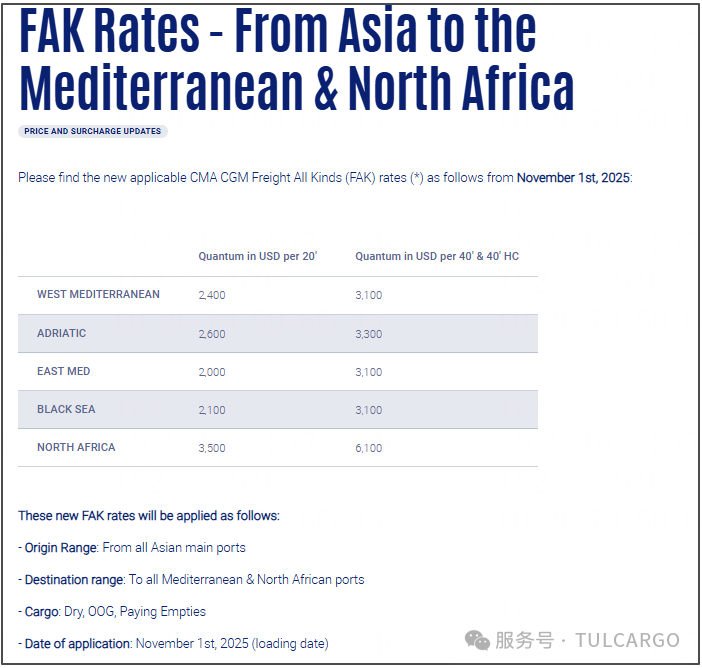702x668 pixels.
Task: Select the 'Destination range' bullet line
Action: pos(194,580)
